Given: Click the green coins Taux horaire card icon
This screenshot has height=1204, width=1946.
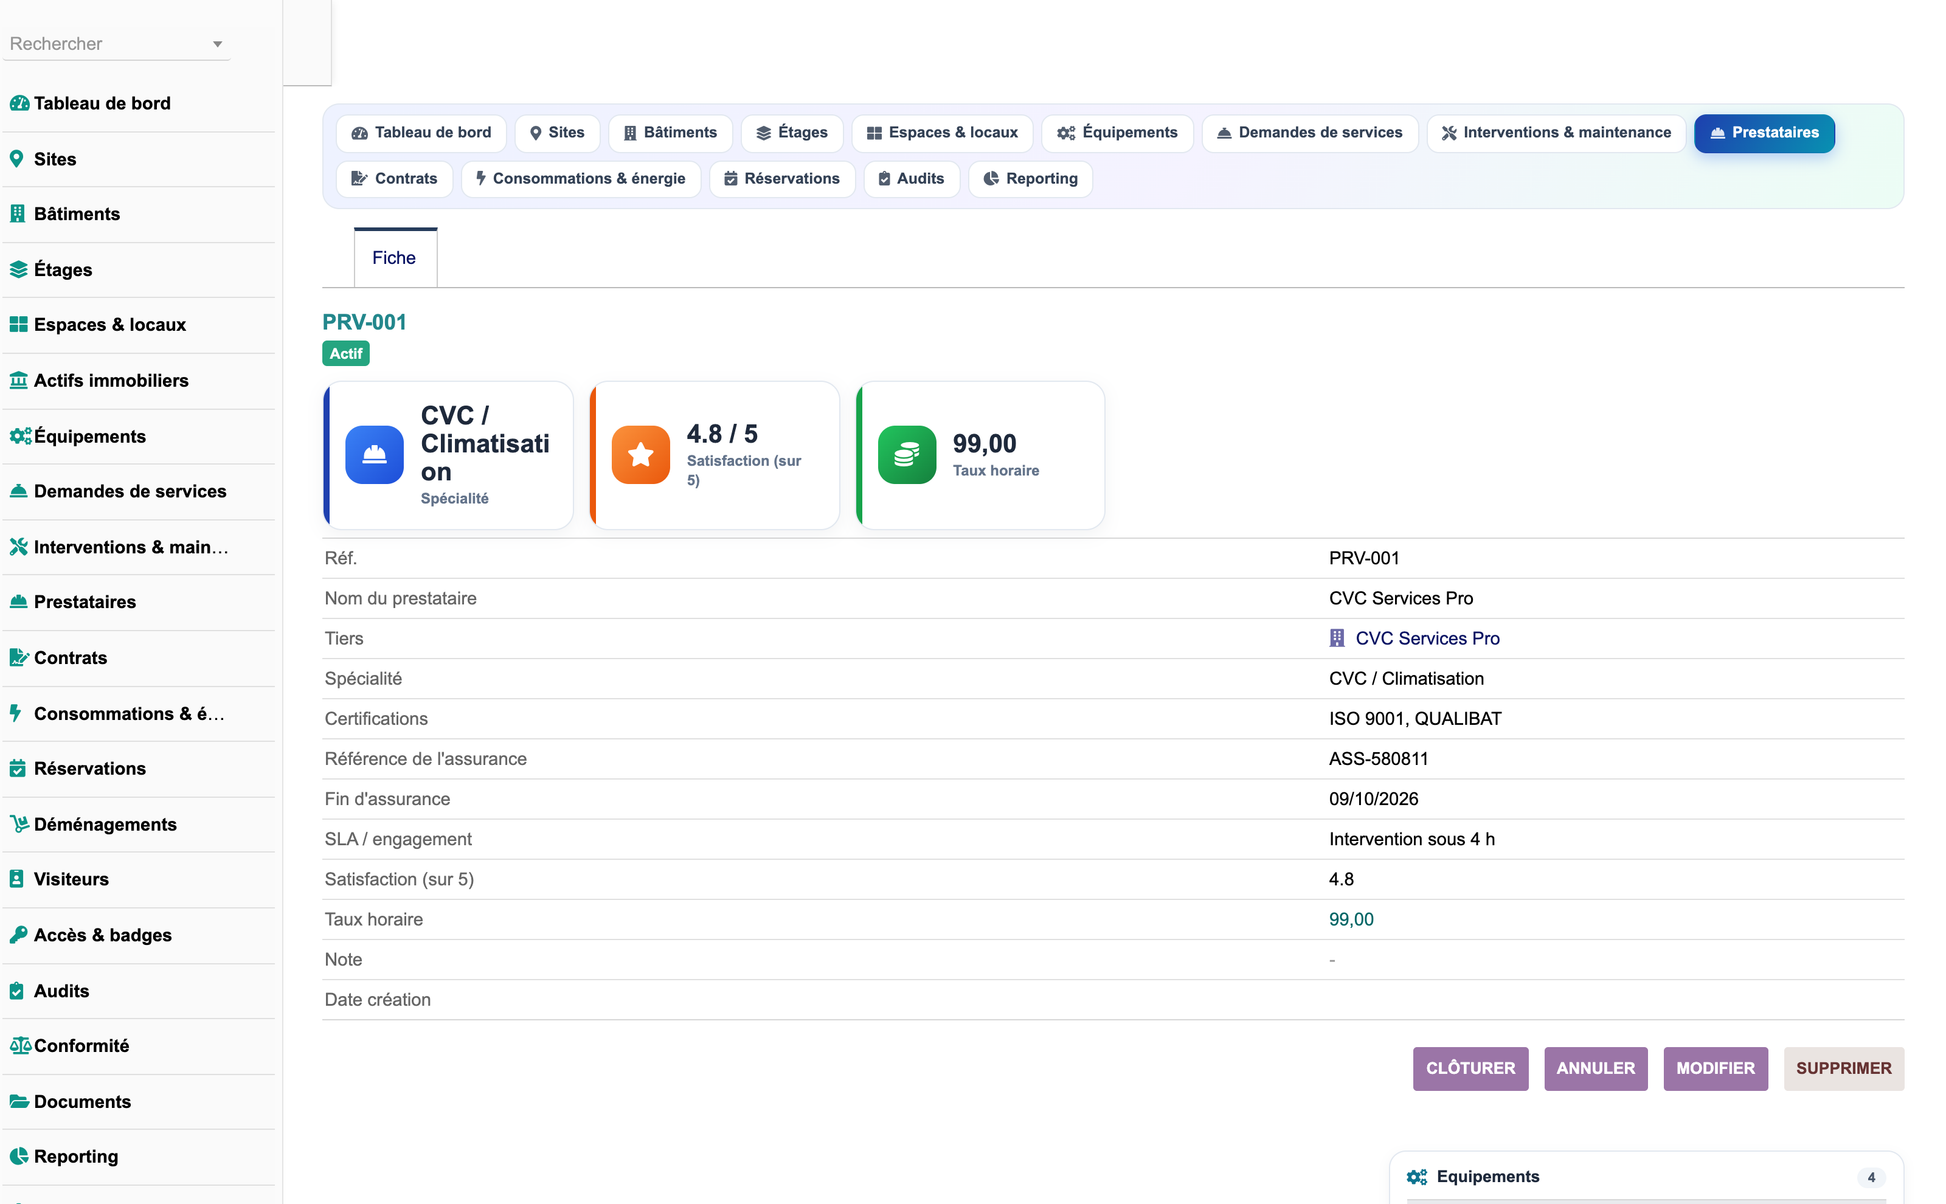Looking at the screenshot, I should [x=907, y=455].
